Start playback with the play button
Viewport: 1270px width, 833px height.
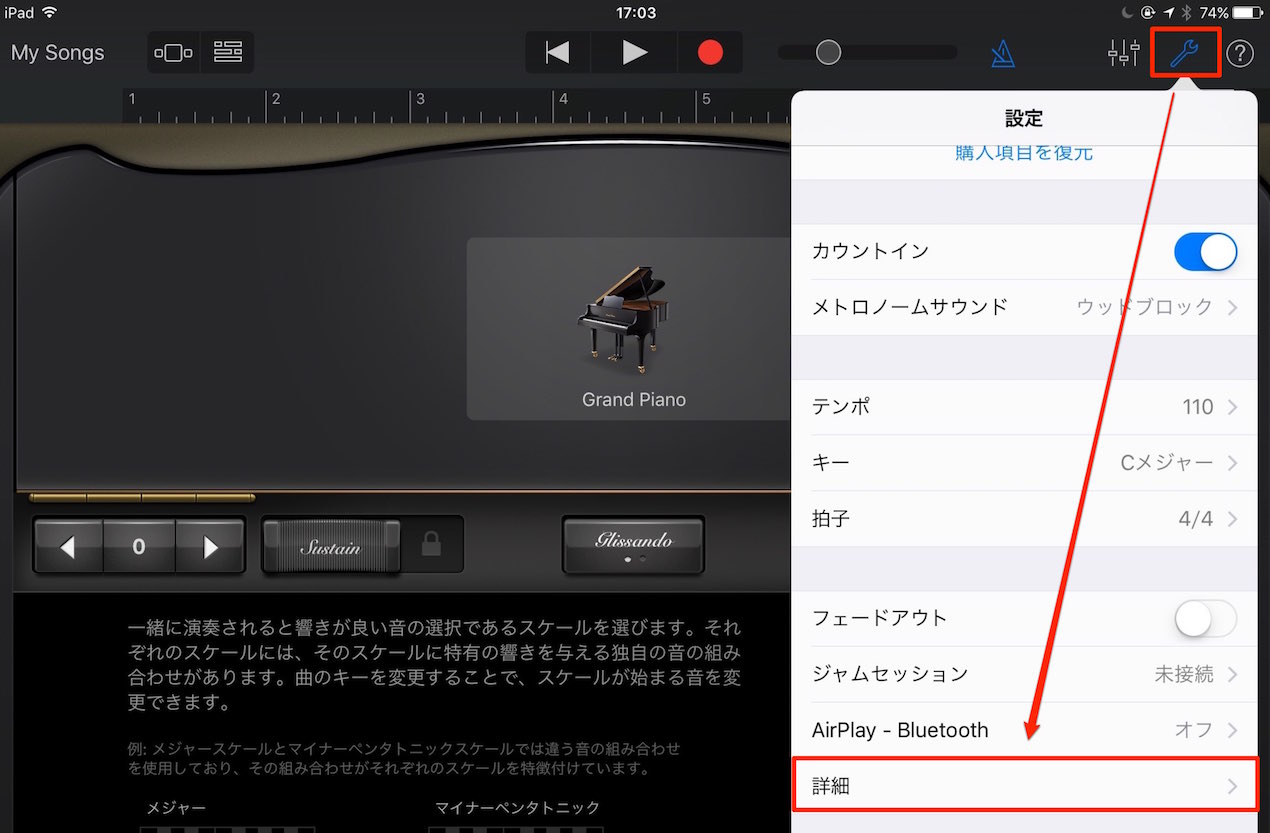pos(634,52)
